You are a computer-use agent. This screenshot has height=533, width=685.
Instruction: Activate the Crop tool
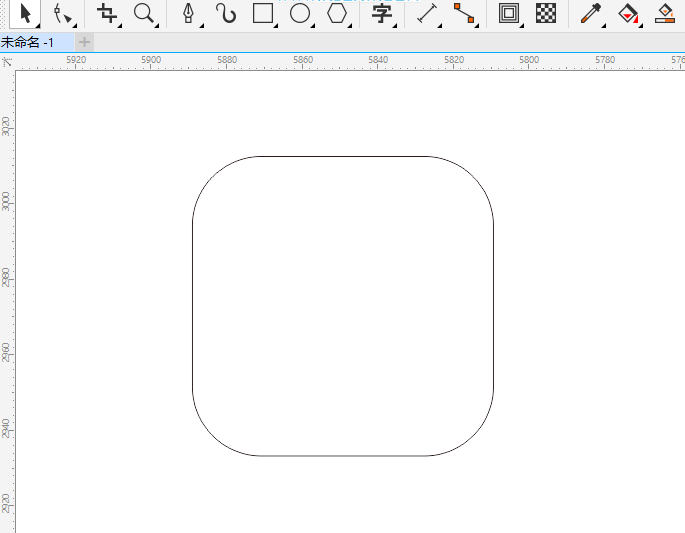tap(107, 13)
